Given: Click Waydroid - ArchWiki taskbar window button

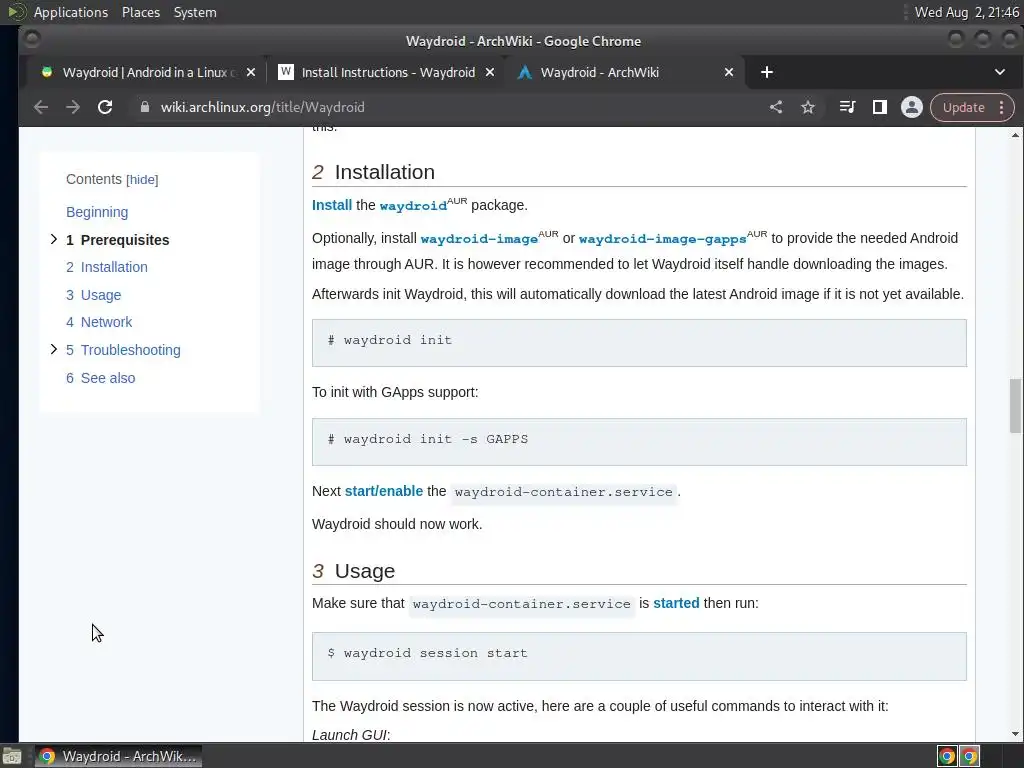Looking at the screenshot, I should [x=118, y=756].
